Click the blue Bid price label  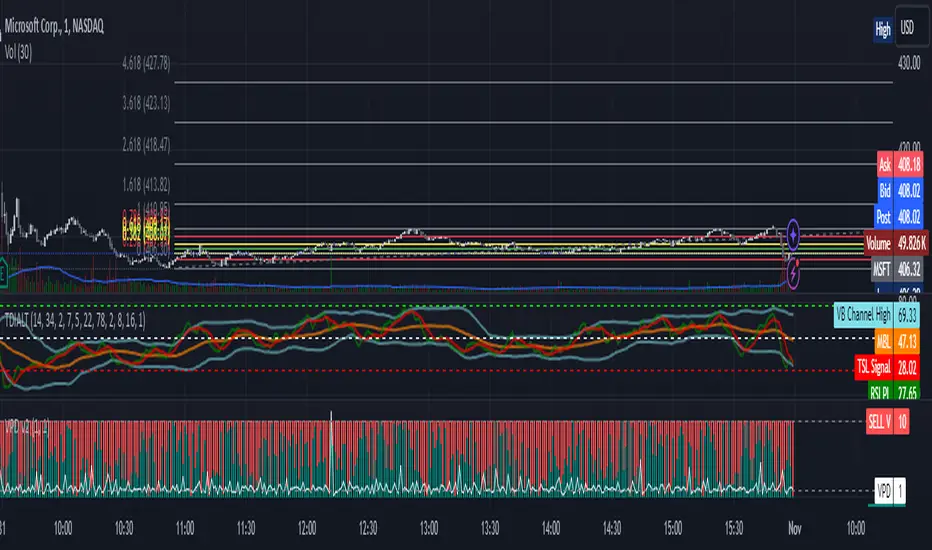(x=900, y=191)
